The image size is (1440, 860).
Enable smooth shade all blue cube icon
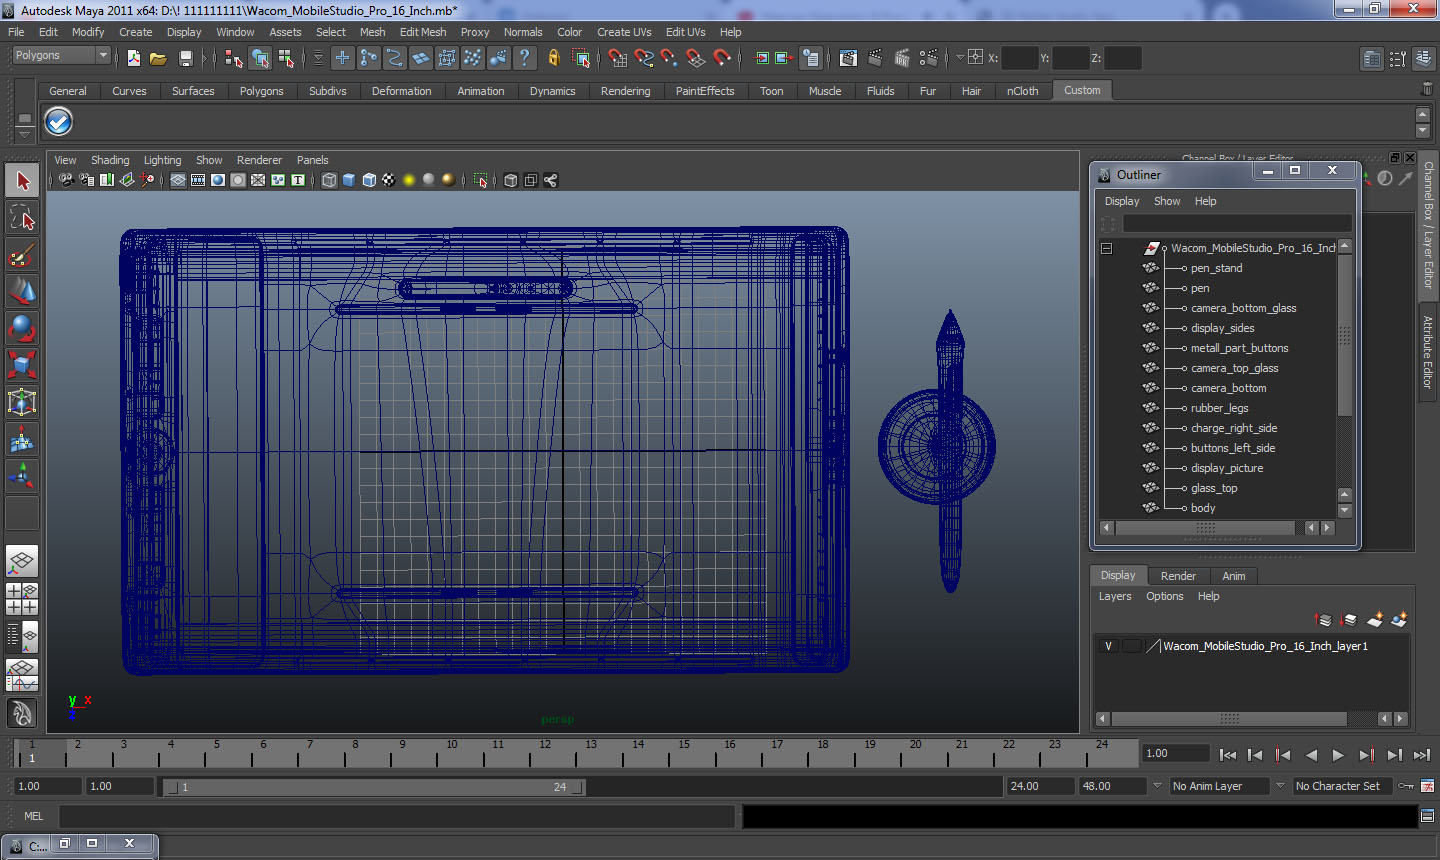pyautogui.click(x=349, y=180)
